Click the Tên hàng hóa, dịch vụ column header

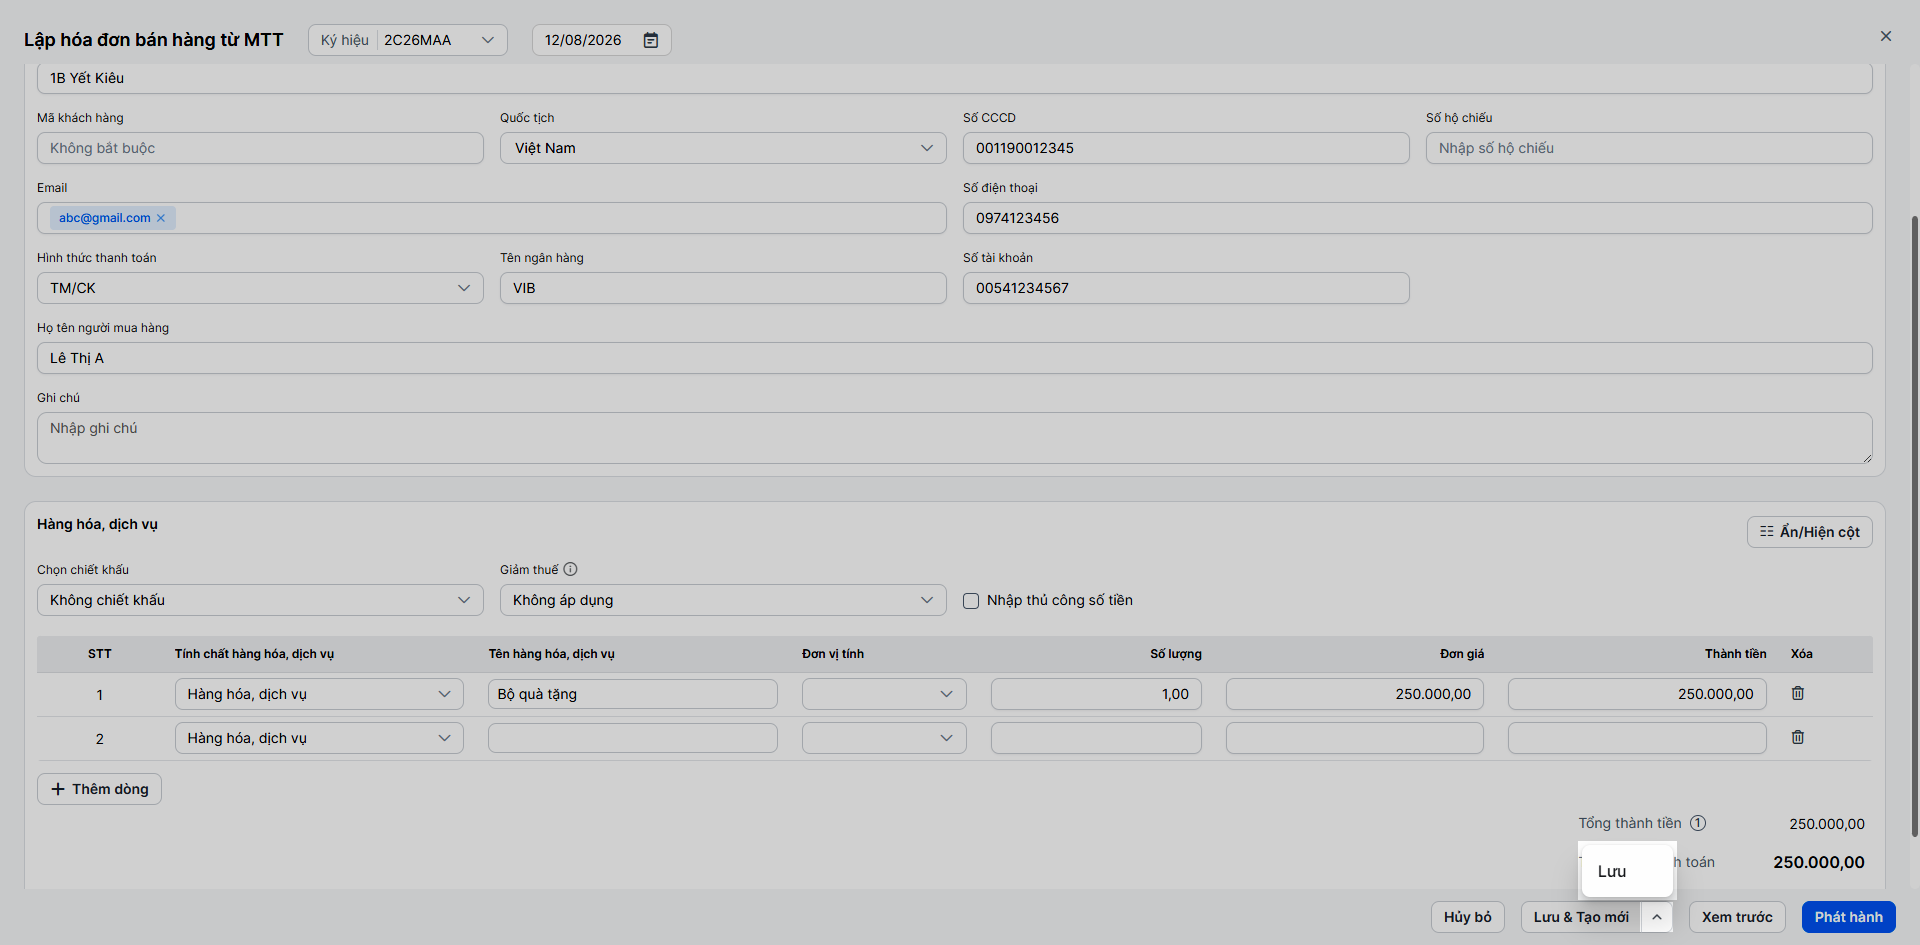click(551, 654)
